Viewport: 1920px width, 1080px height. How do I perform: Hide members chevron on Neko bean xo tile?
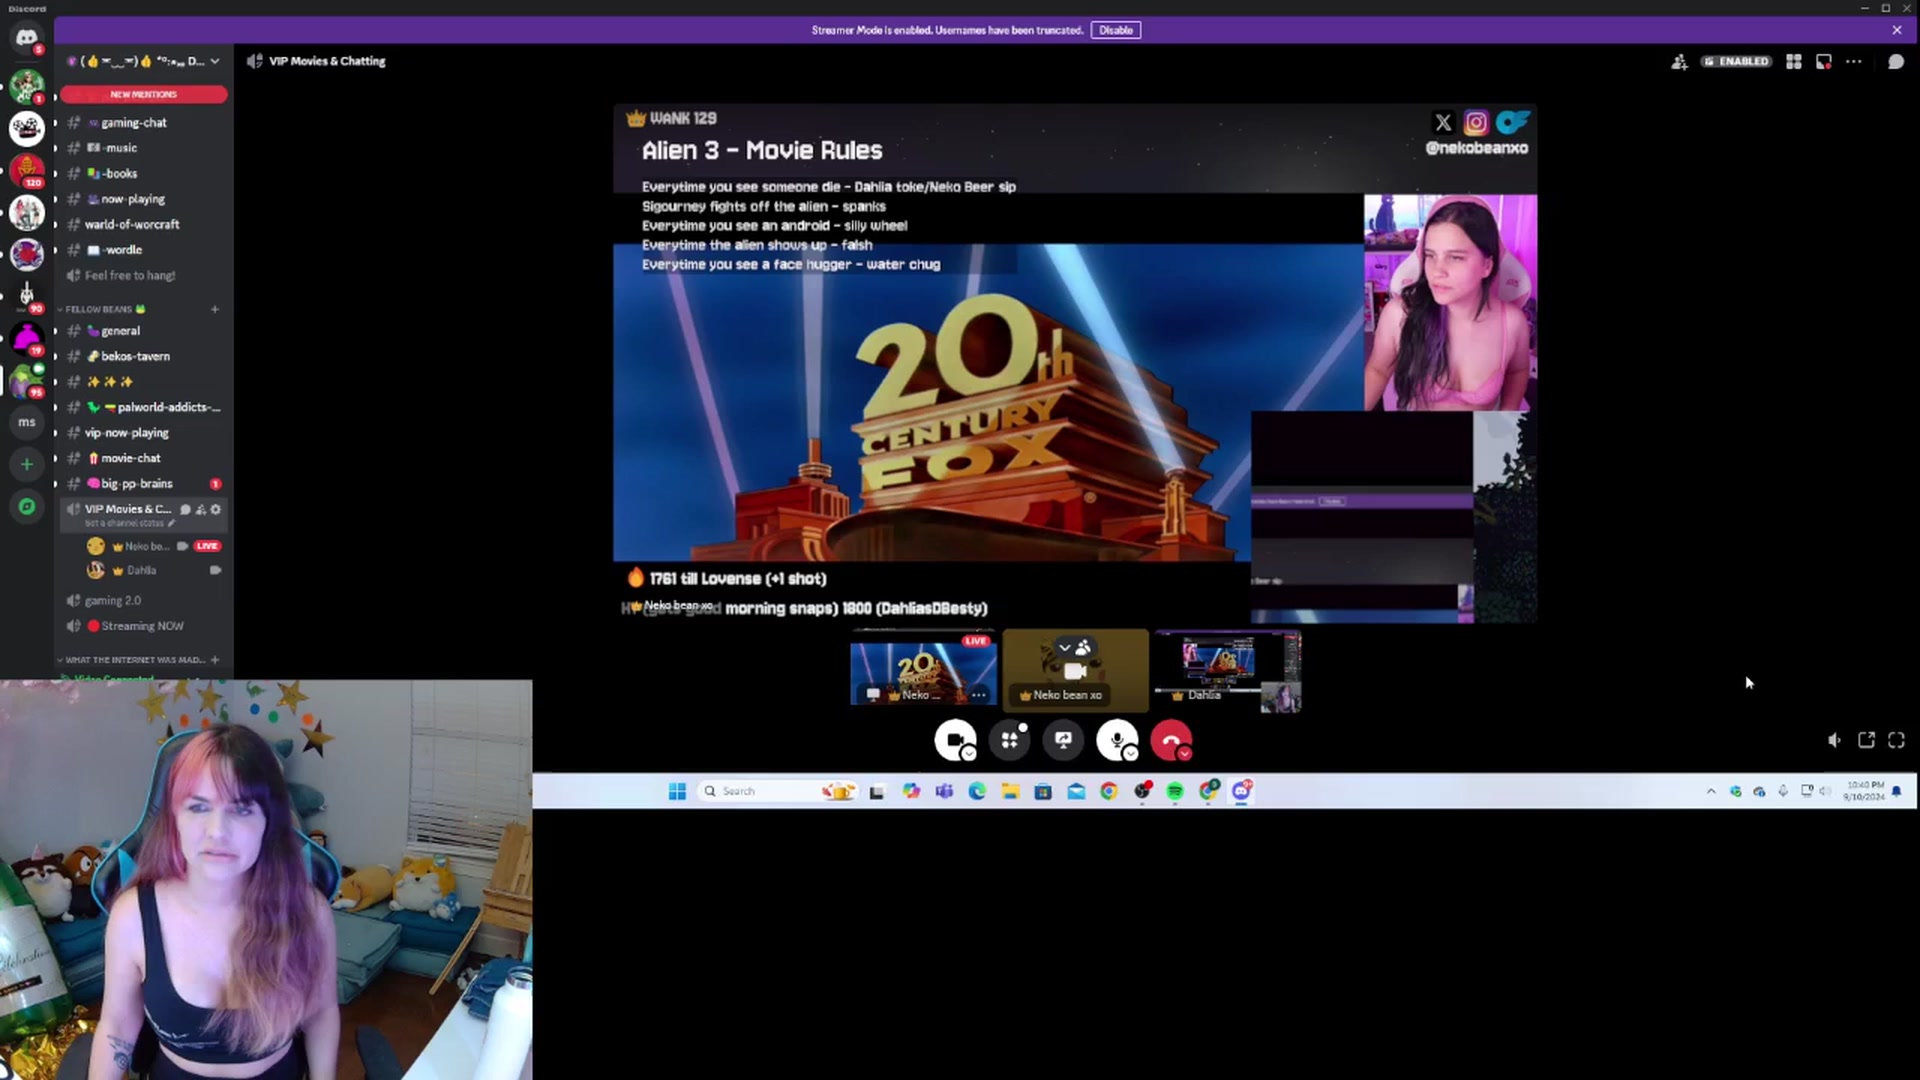point(1065,648)
